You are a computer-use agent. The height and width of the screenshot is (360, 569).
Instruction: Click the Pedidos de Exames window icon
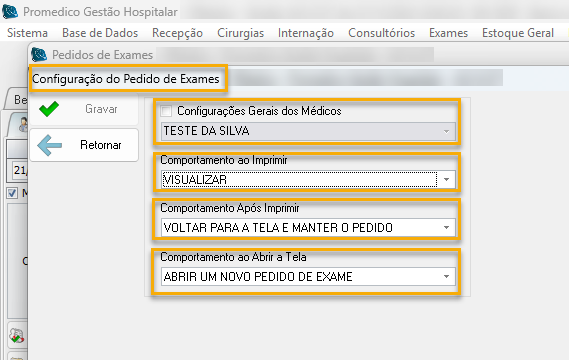click(x=39, y=55)
